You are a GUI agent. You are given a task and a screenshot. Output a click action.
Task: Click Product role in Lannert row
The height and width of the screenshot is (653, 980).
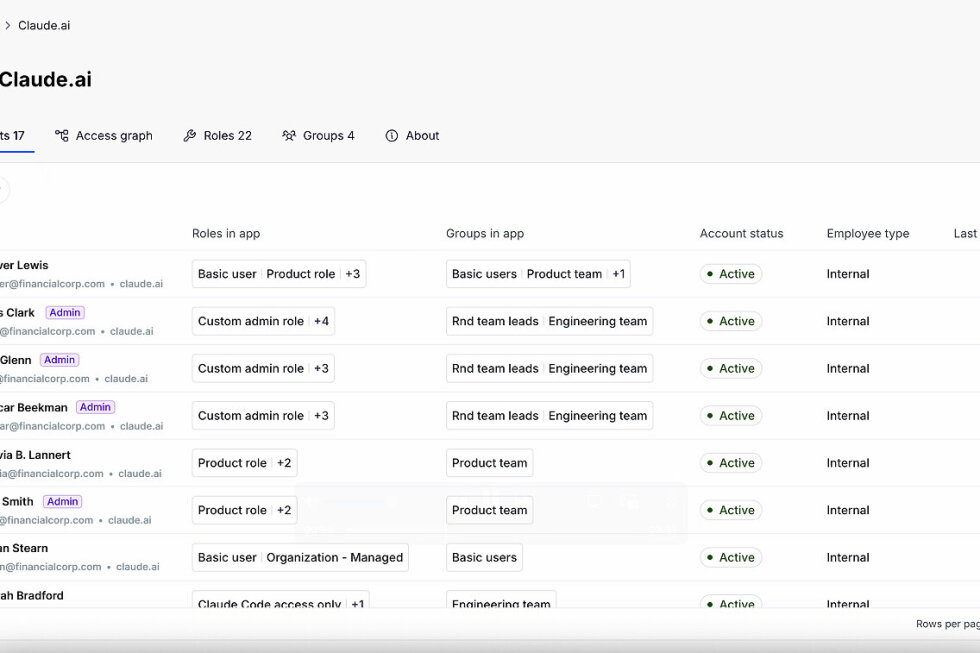pos(232,463)
